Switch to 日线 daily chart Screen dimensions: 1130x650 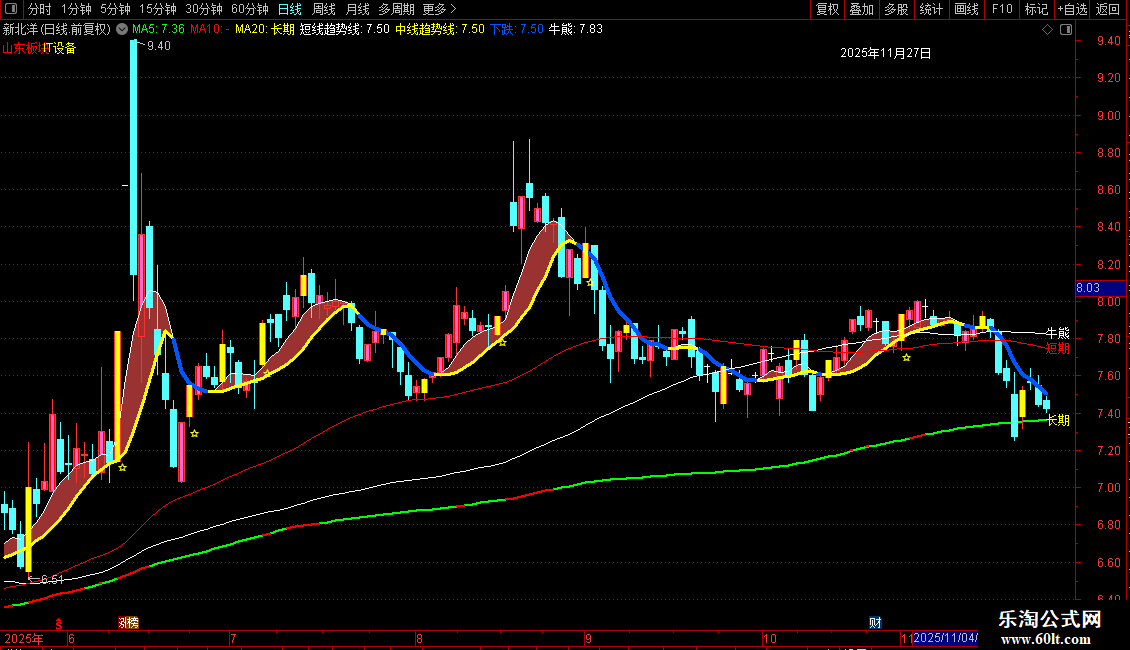pyautogui.click(x=290, y=9)
